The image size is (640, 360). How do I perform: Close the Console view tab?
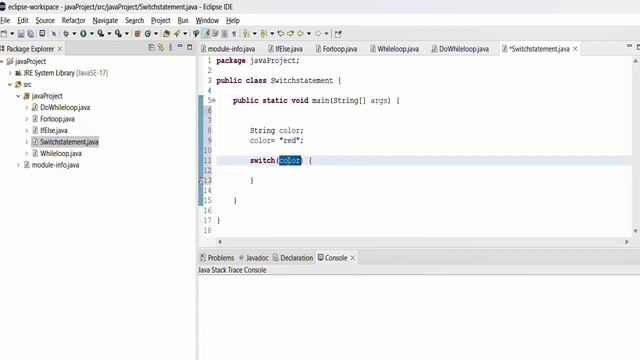[x=353, y=258]
